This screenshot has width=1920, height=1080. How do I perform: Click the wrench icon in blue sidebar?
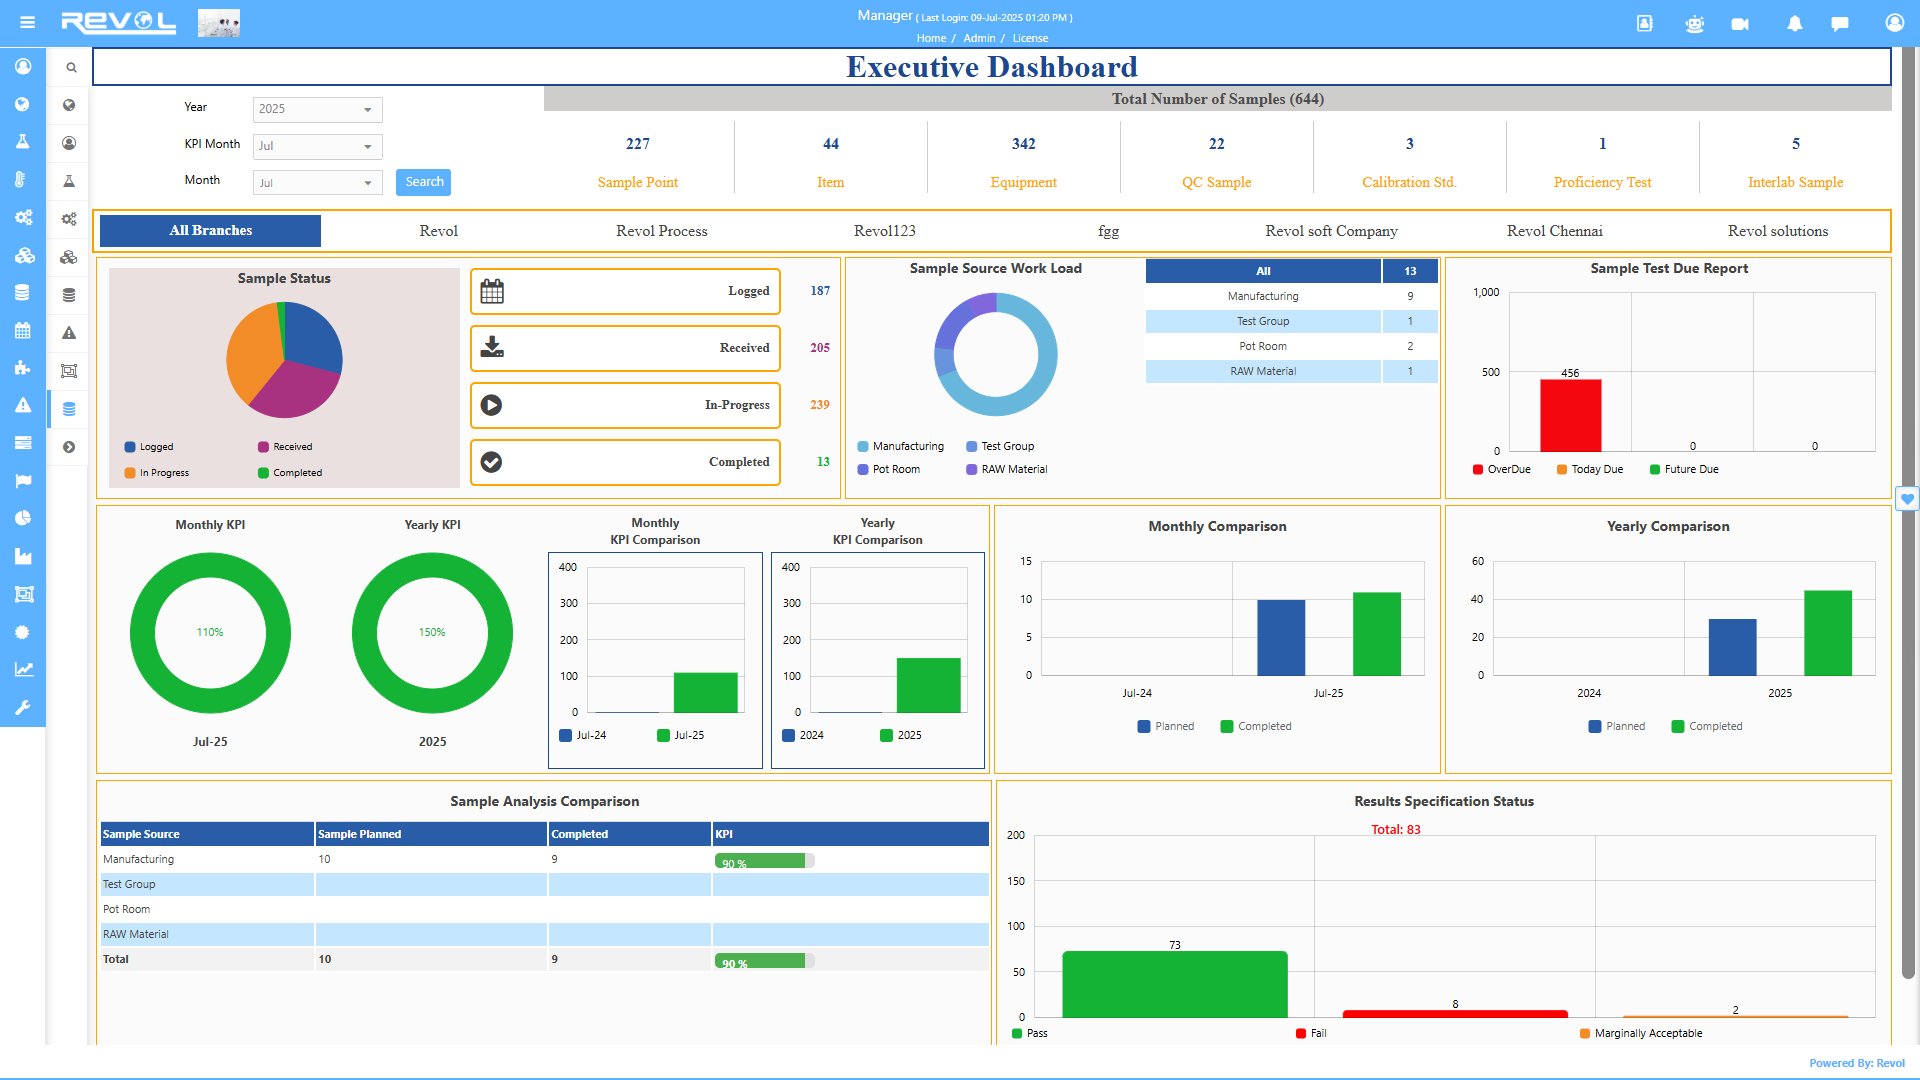[22, 707]
